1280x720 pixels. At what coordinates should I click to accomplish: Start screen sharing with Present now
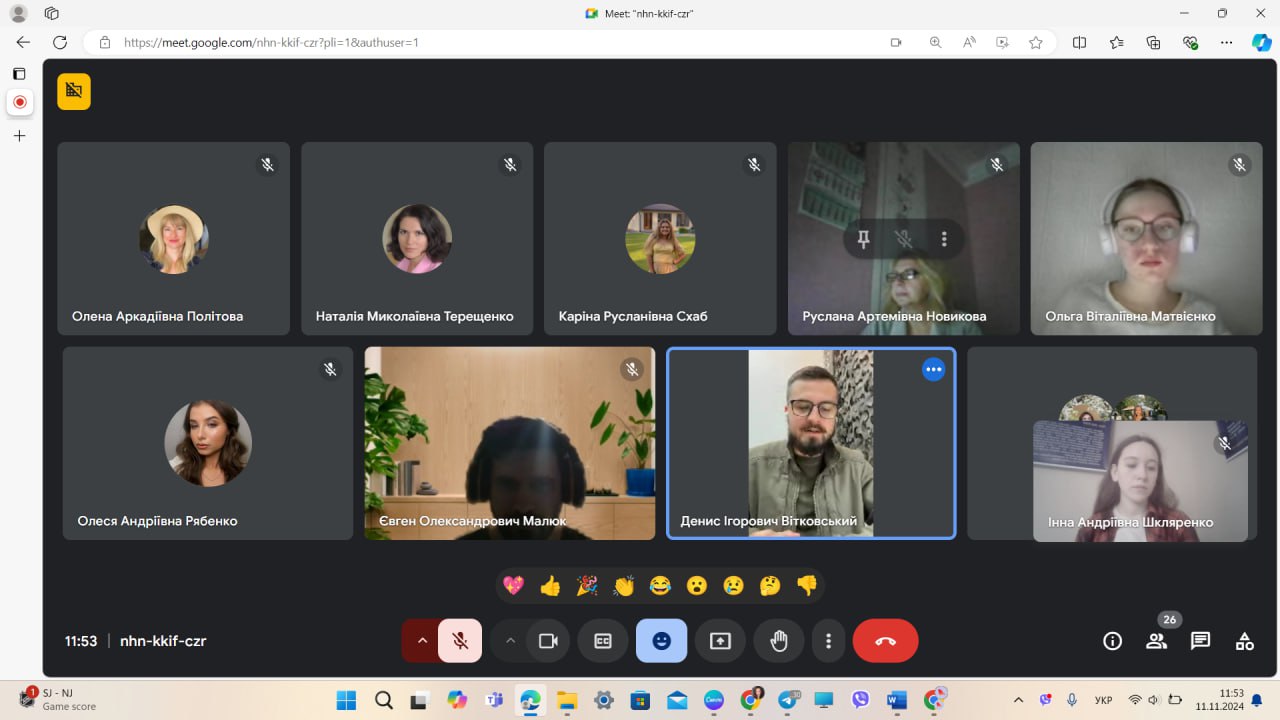point(720,641)
